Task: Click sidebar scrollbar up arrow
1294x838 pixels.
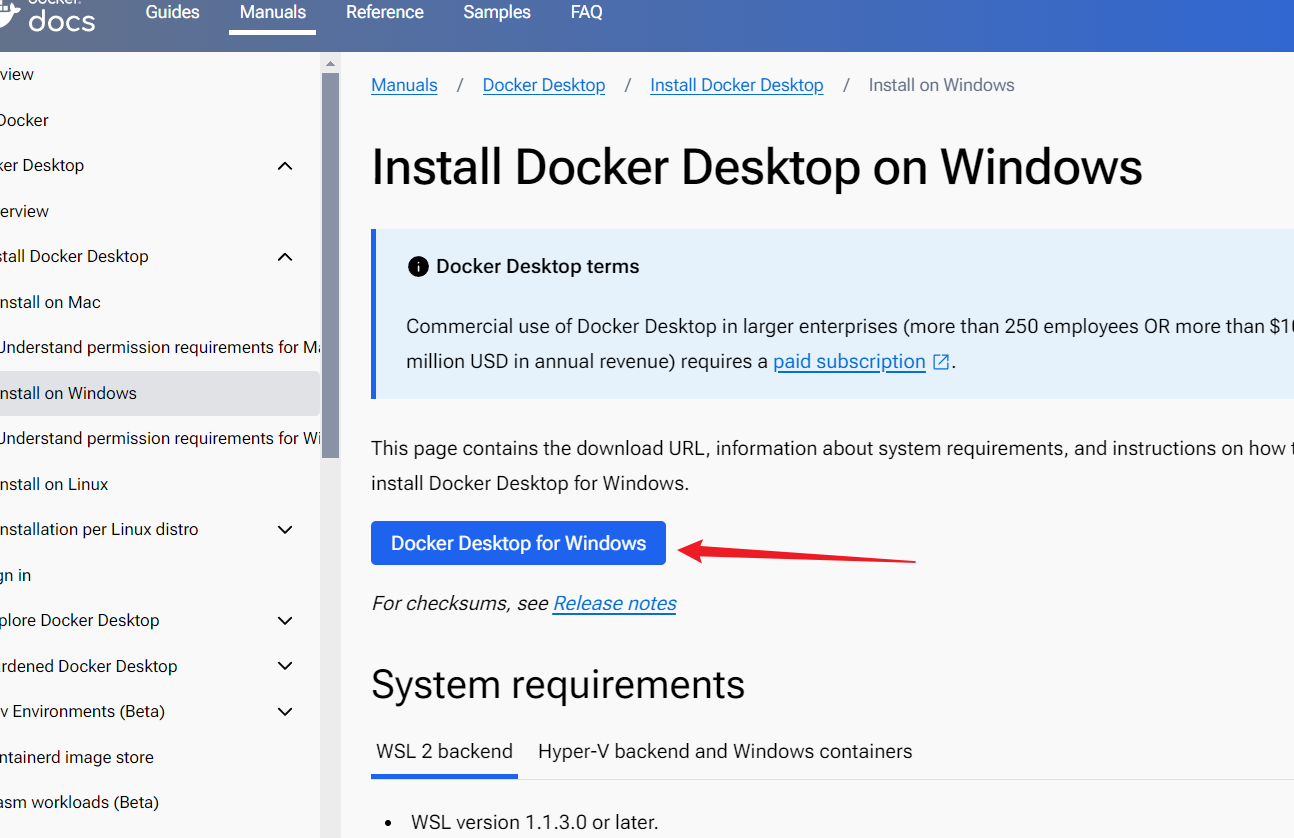Action: point(330,63)
